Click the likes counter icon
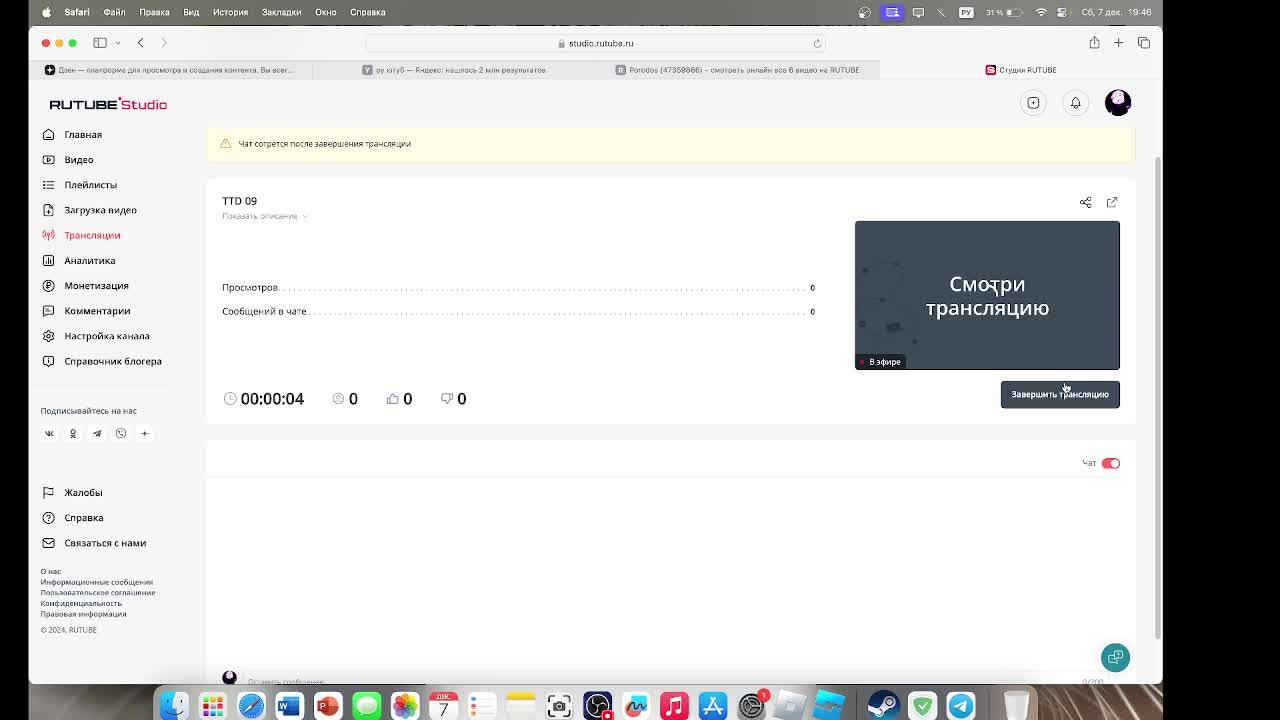Screen dimensions: 1280x720 pos(393,398)
